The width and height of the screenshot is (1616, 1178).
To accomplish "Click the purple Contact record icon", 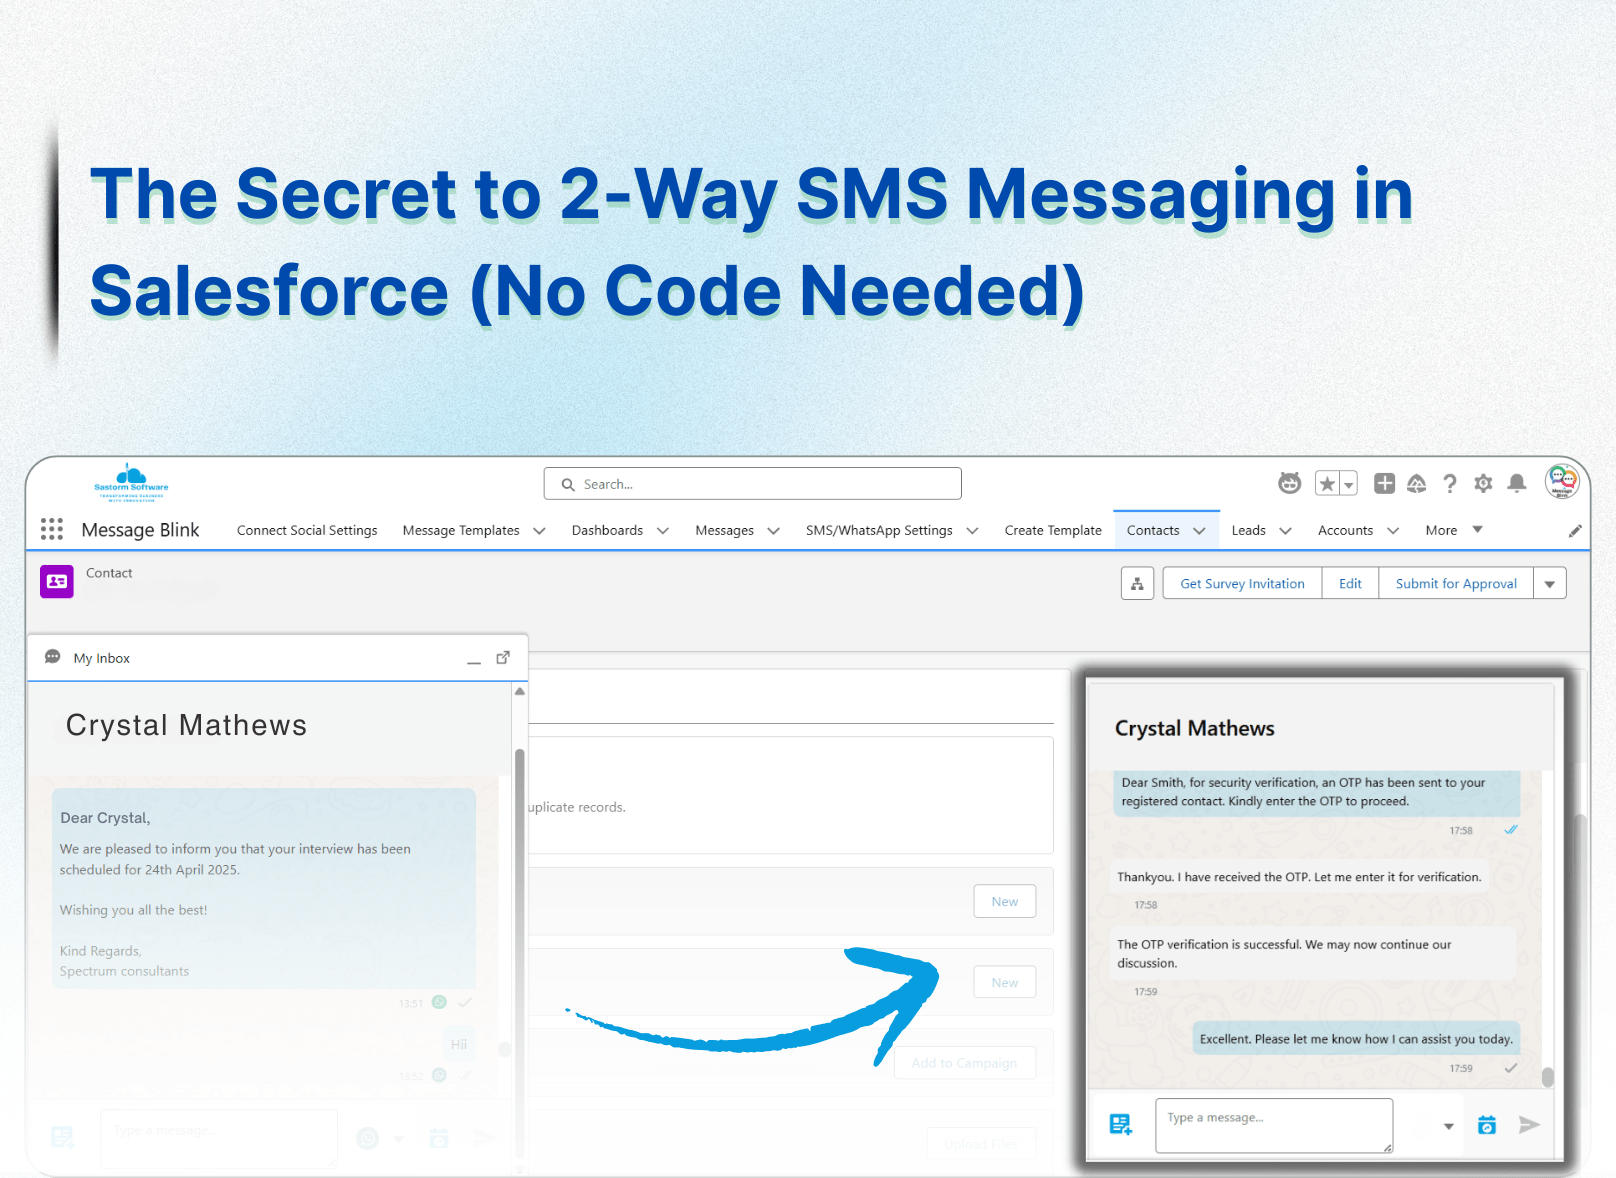I will coord(57,581).
